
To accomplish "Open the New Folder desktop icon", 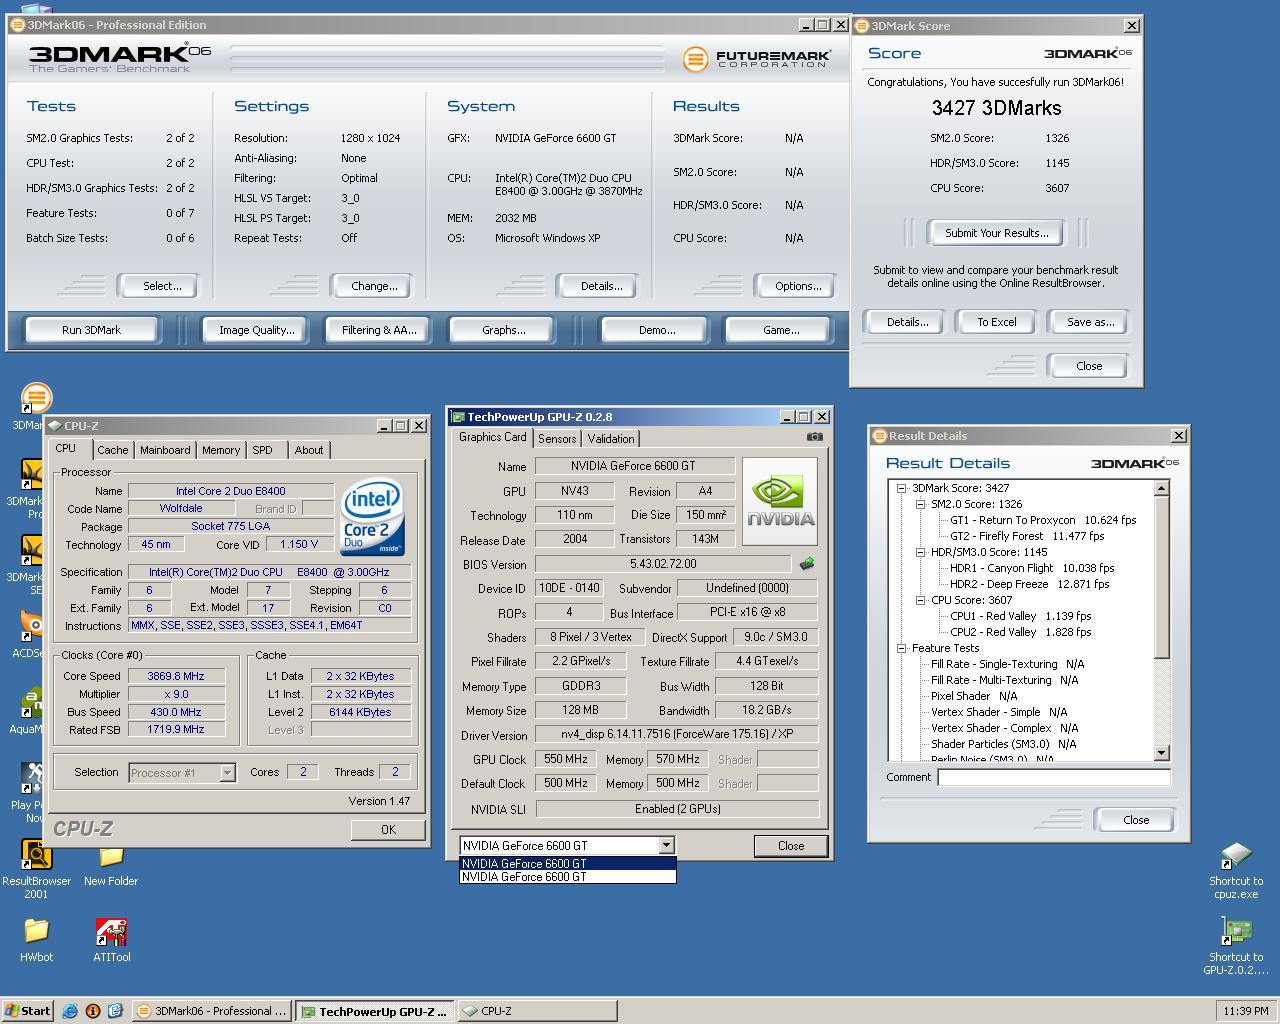I will 111,865.
